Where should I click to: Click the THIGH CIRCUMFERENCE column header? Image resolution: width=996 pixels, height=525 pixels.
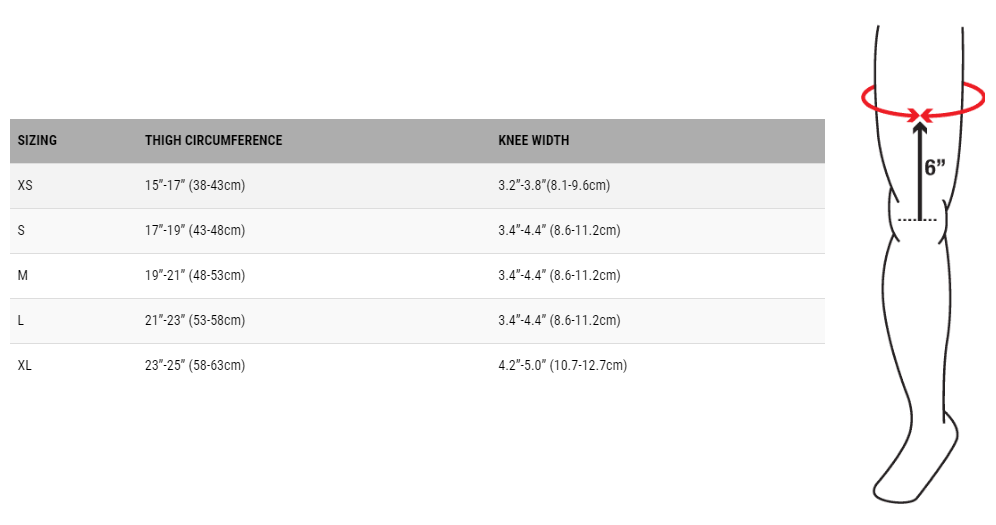point(213,141)
